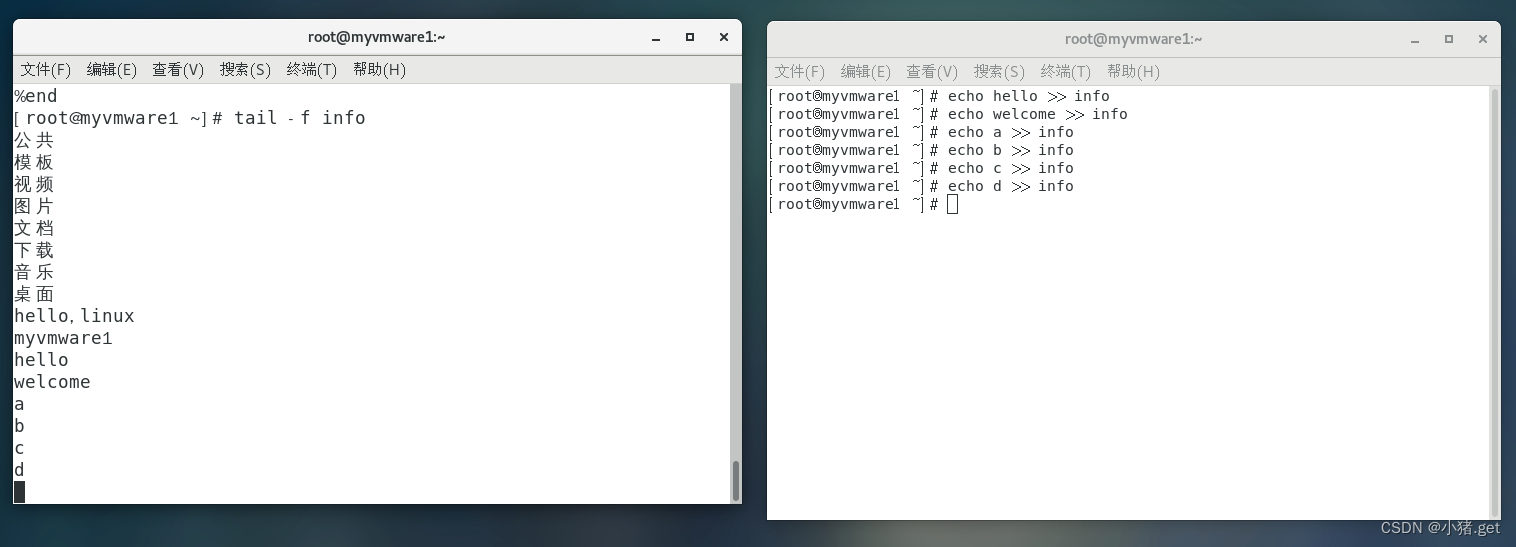Minimize the right terminal window
Image resolution: width=1516 pixels, height=547 pixels.
click(x=1414, y=39)
